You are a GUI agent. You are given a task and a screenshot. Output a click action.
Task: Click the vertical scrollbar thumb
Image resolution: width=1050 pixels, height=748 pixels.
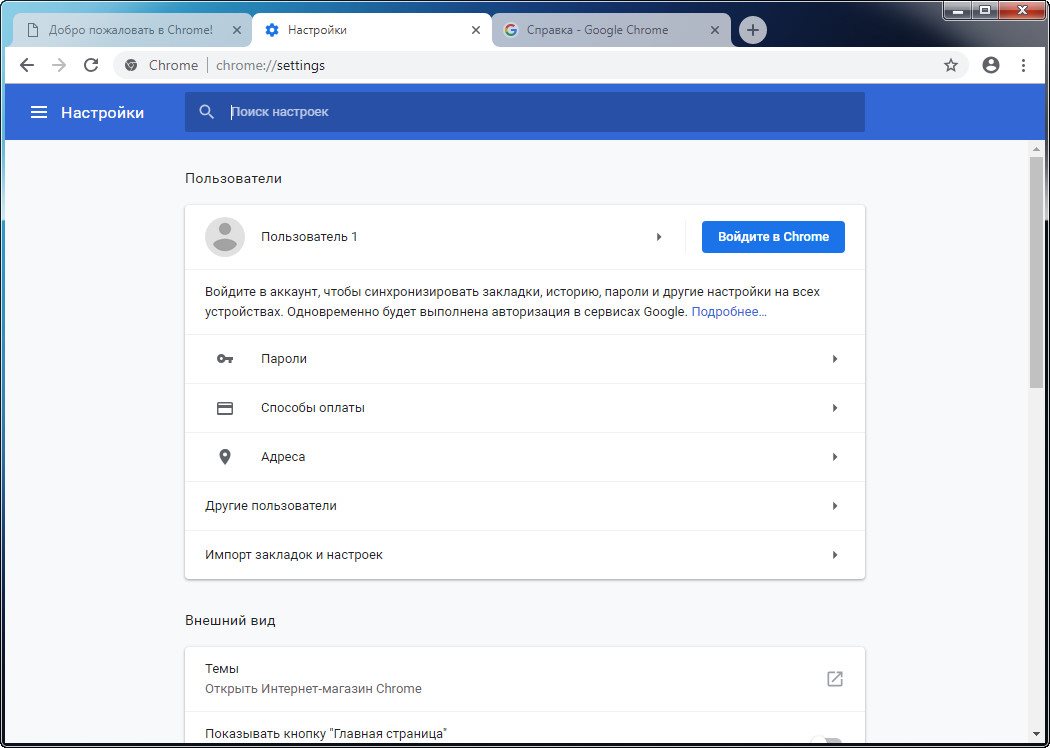(1036, 270)
